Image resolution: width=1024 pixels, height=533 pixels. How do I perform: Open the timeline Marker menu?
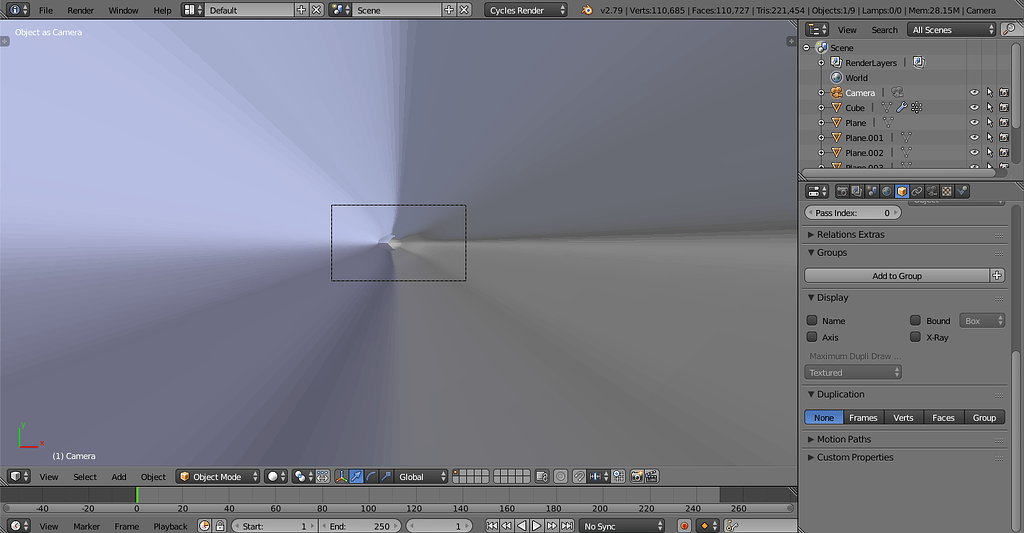coord(86,526)
